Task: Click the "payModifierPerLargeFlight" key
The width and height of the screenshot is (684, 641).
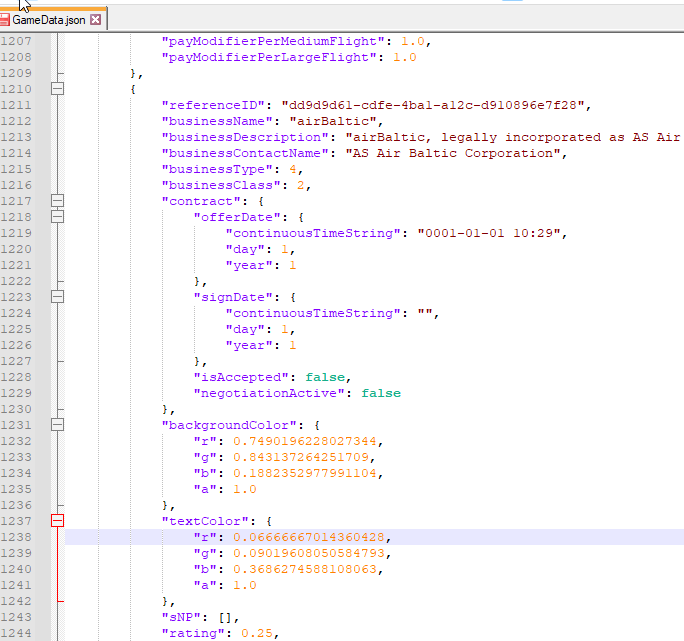Action: [269, 57]
